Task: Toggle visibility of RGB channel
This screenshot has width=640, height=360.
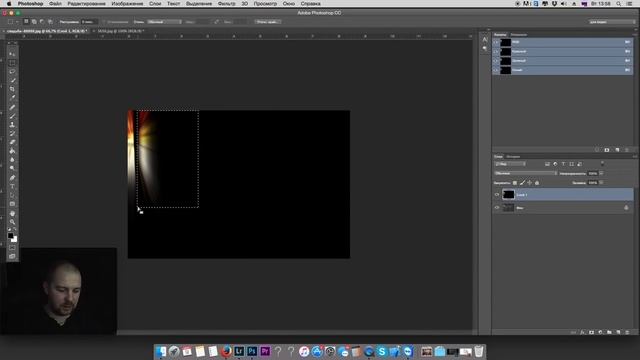Action: [x=496, y=42]
